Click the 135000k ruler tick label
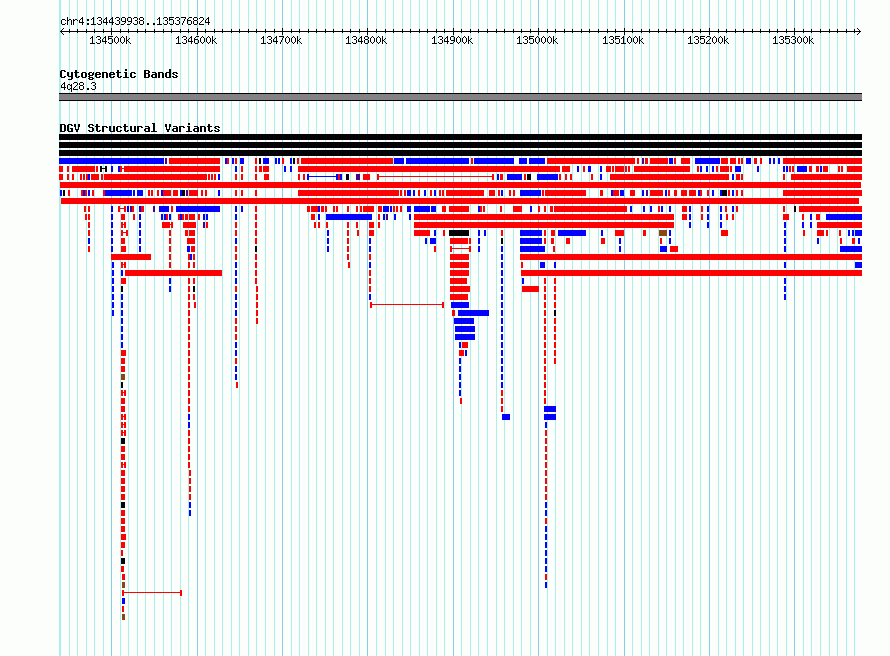 (537, 40)
